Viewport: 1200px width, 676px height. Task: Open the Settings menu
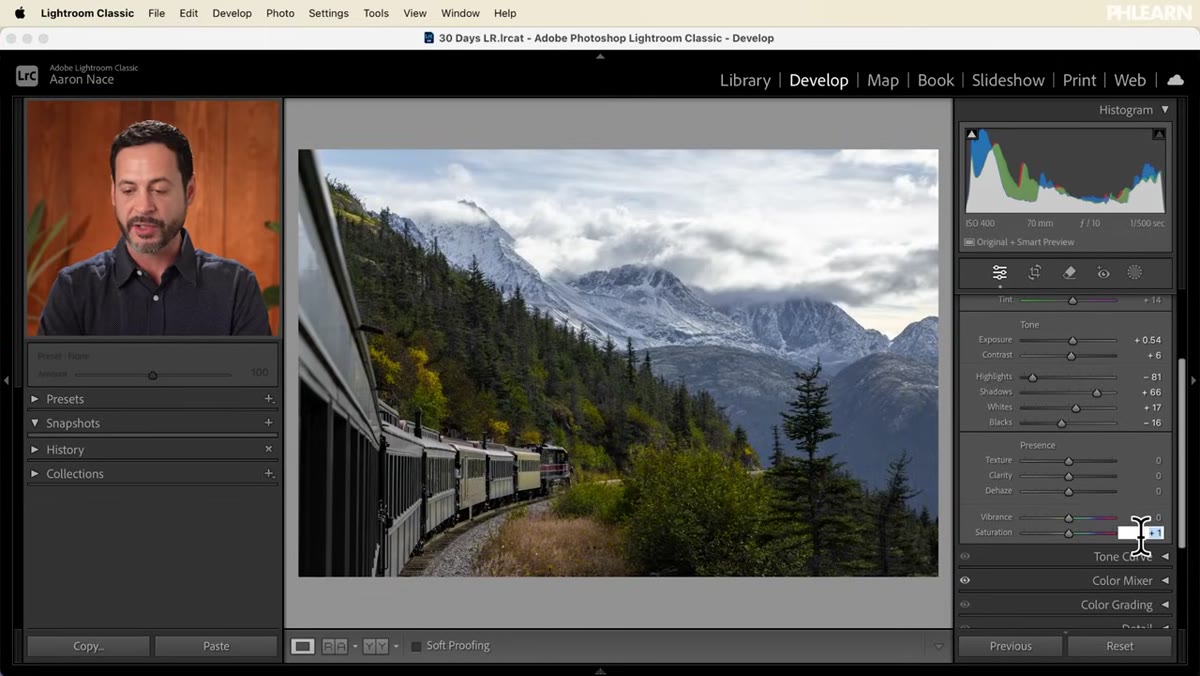pyautogui.click(x=328, y=13)
